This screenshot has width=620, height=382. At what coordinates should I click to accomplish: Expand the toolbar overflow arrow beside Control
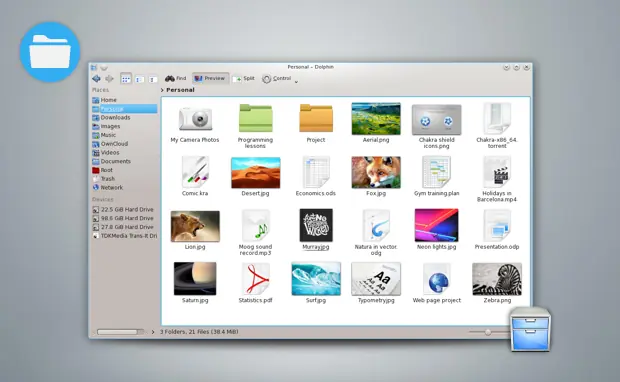pyautogui.click(x=296, y=82)
